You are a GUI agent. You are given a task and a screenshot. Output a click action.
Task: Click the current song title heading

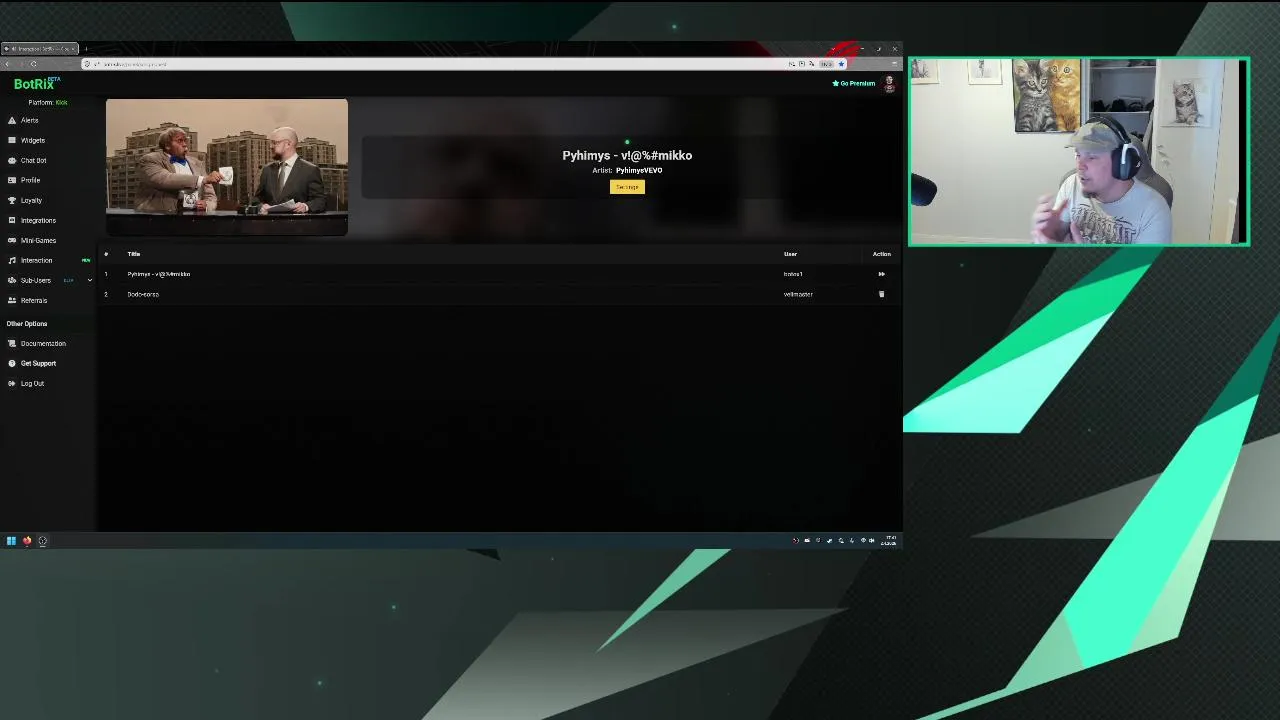pyautogui.click(x=627, y=155)
